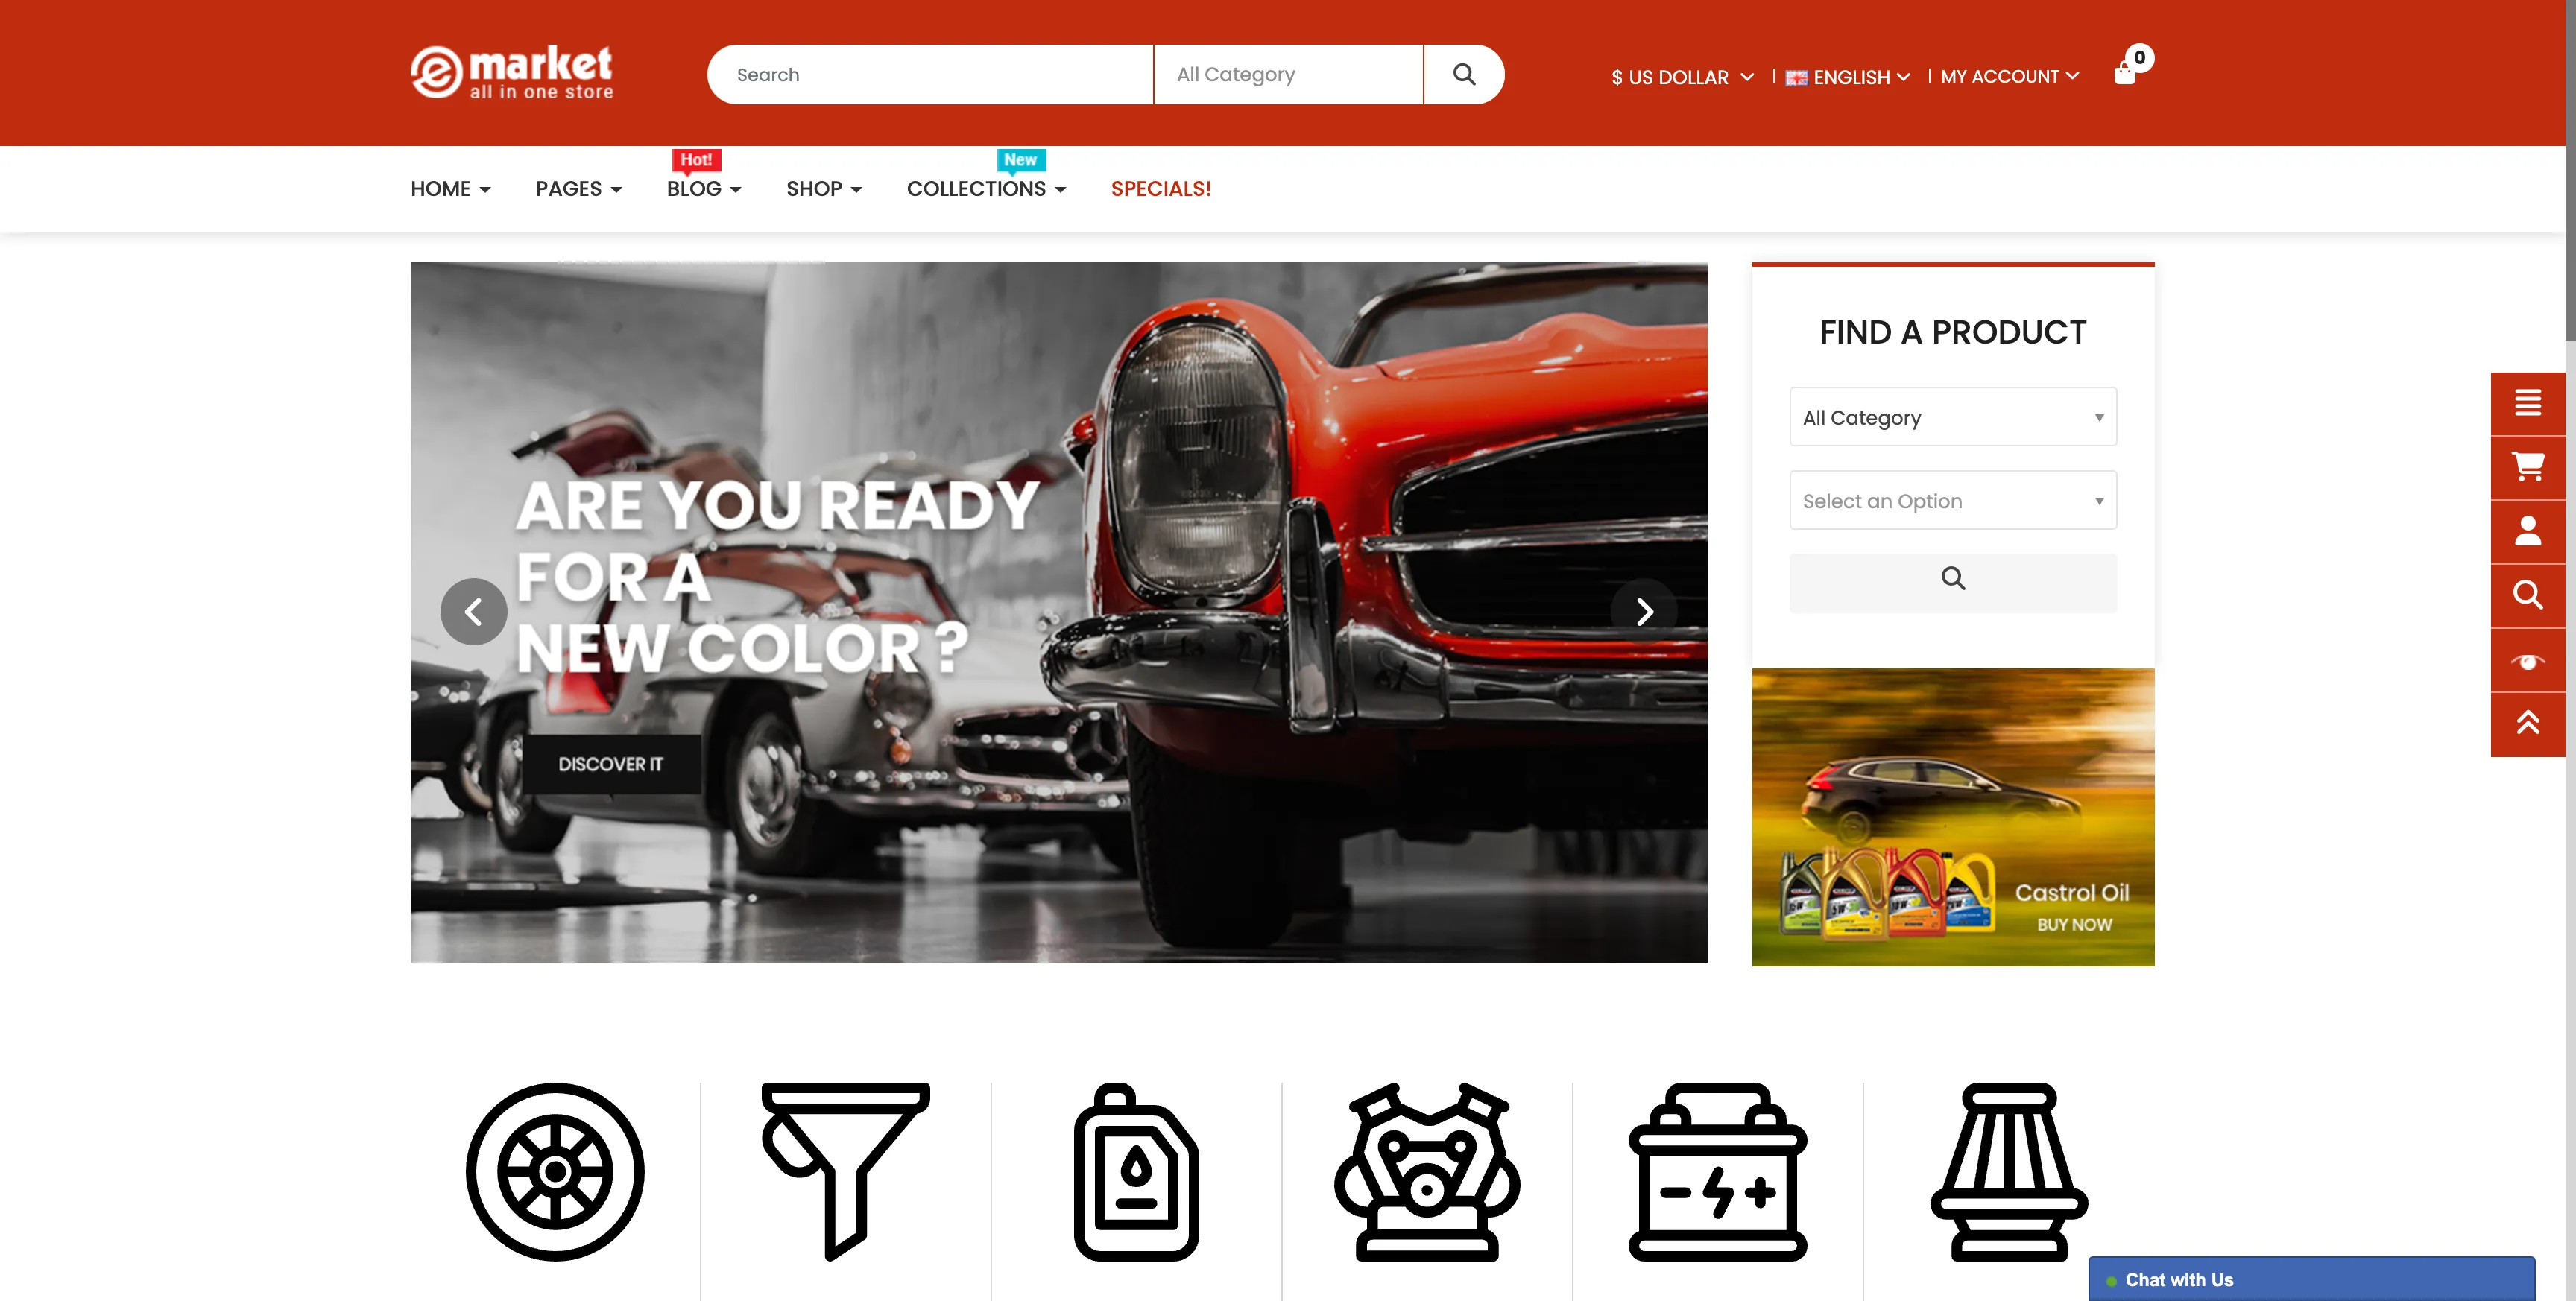Click the engine/carburetor category icon
Screen dimensions: 2576x1301
point(1424,1174)
